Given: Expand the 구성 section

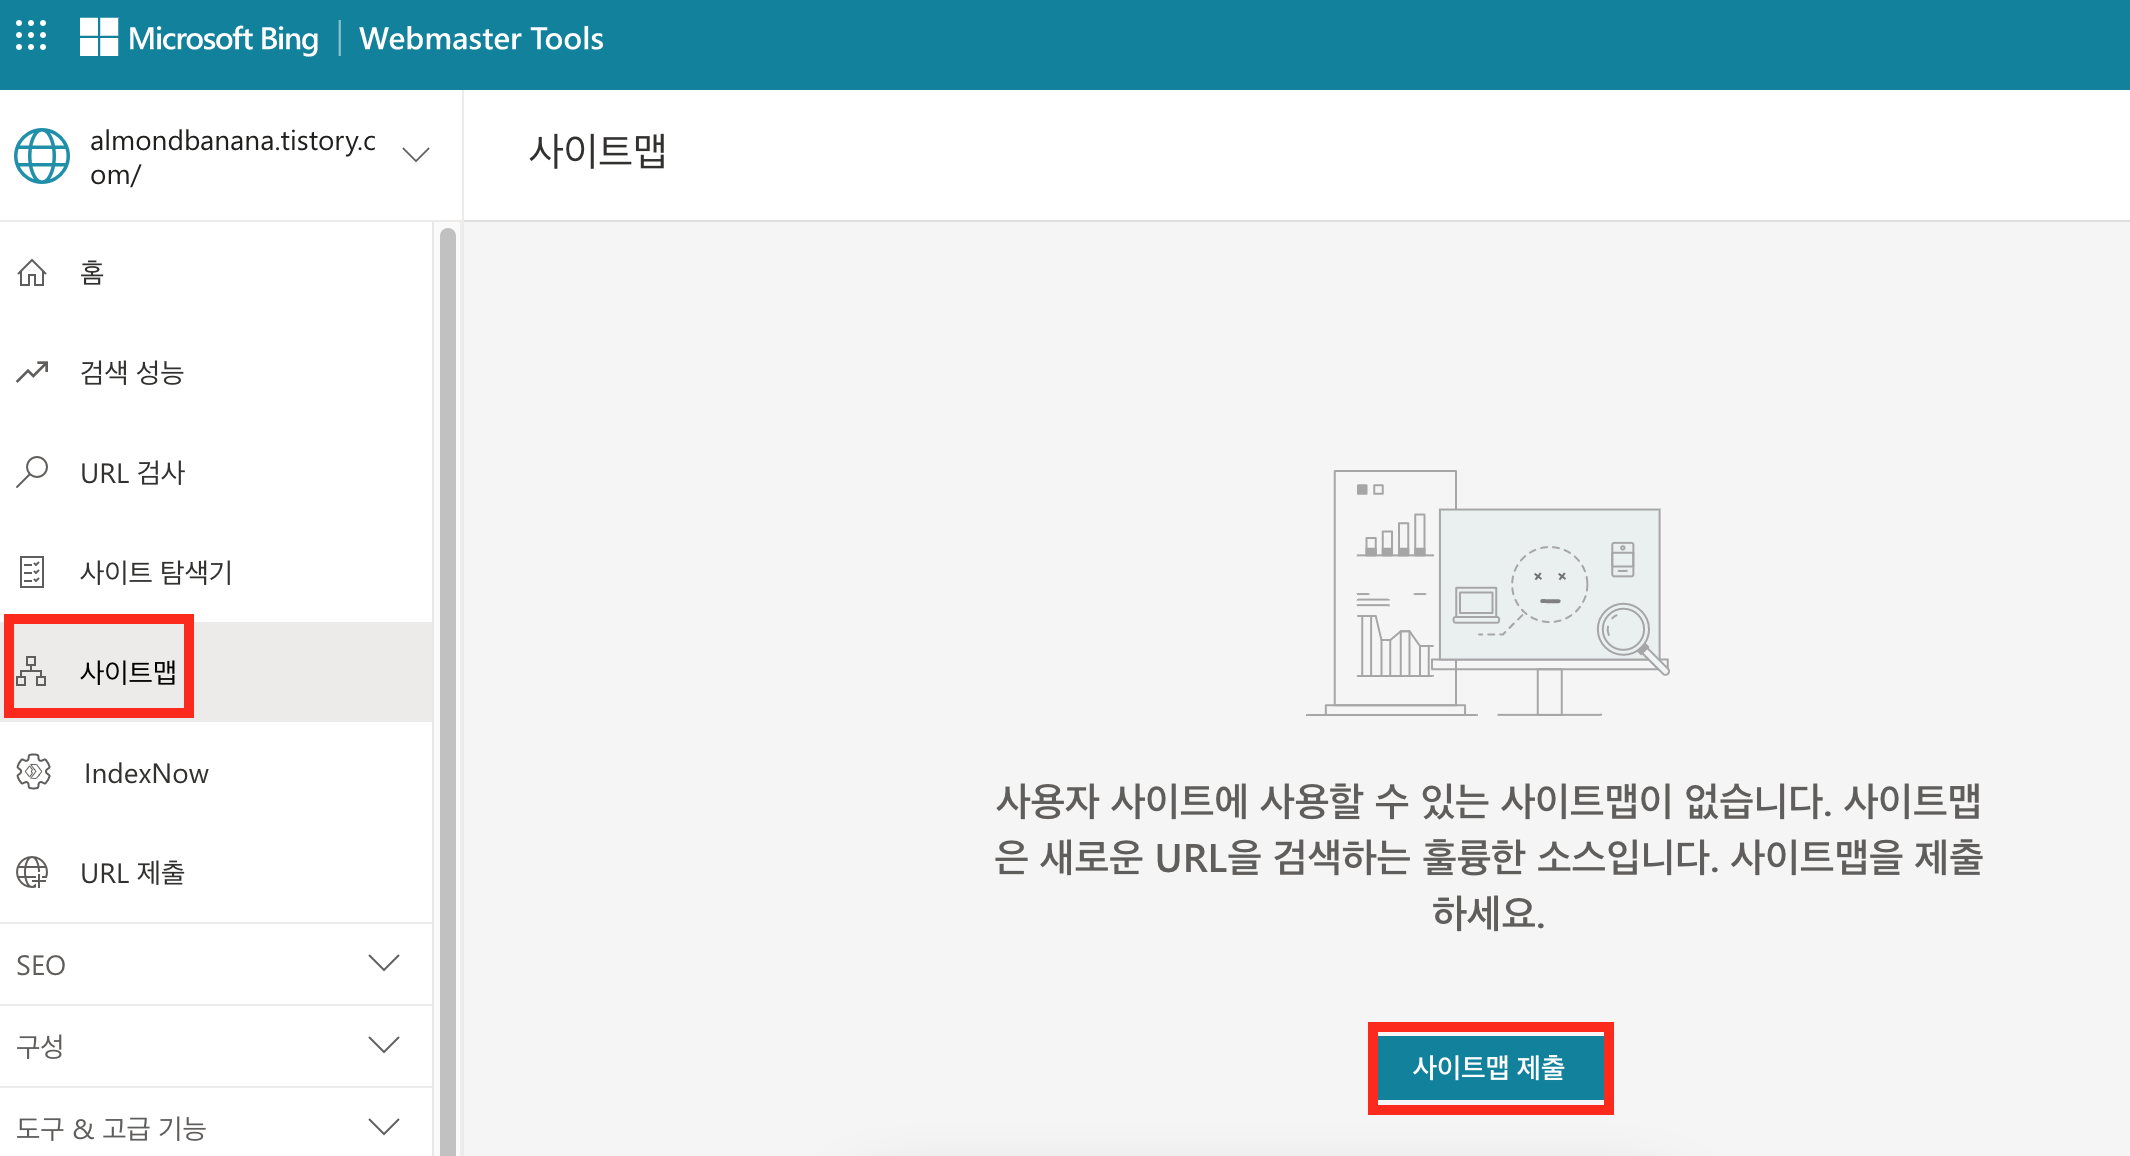Looking at the screenshot, I should pos(383,1045).
